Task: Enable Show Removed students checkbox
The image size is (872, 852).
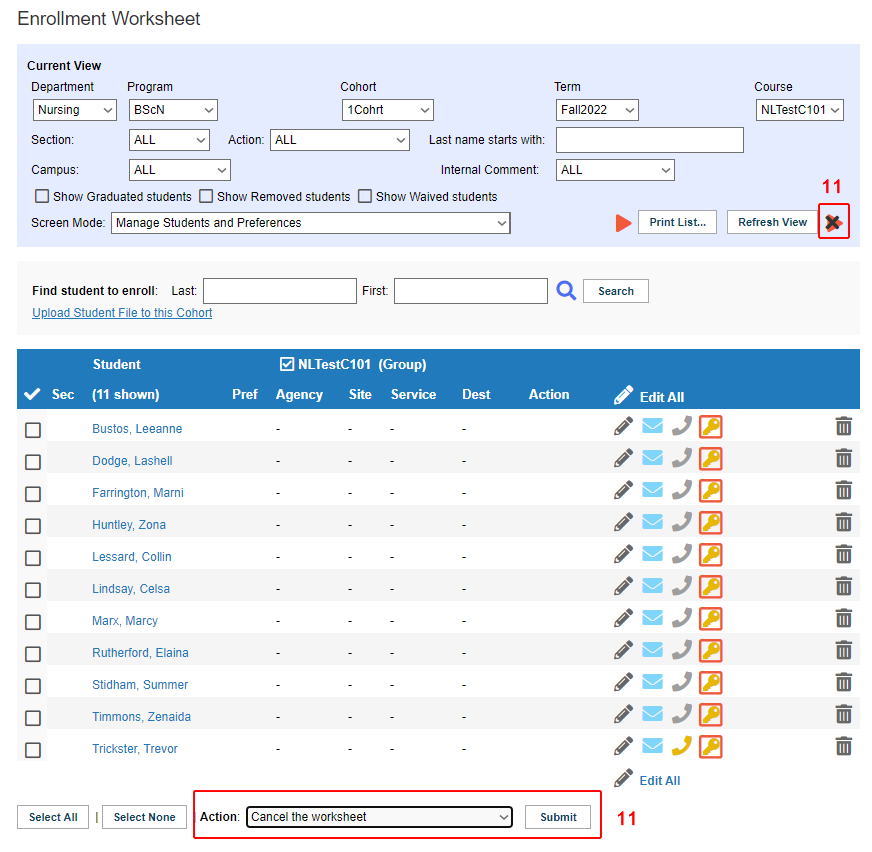Action: (x=206, y=196)
